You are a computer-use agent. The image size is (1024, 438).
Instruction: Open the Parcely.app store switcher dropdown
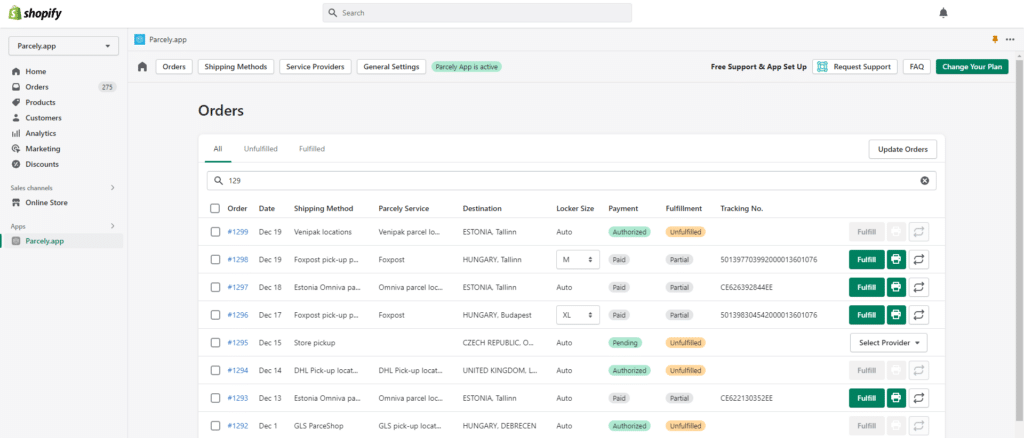[x=63, y=46]
